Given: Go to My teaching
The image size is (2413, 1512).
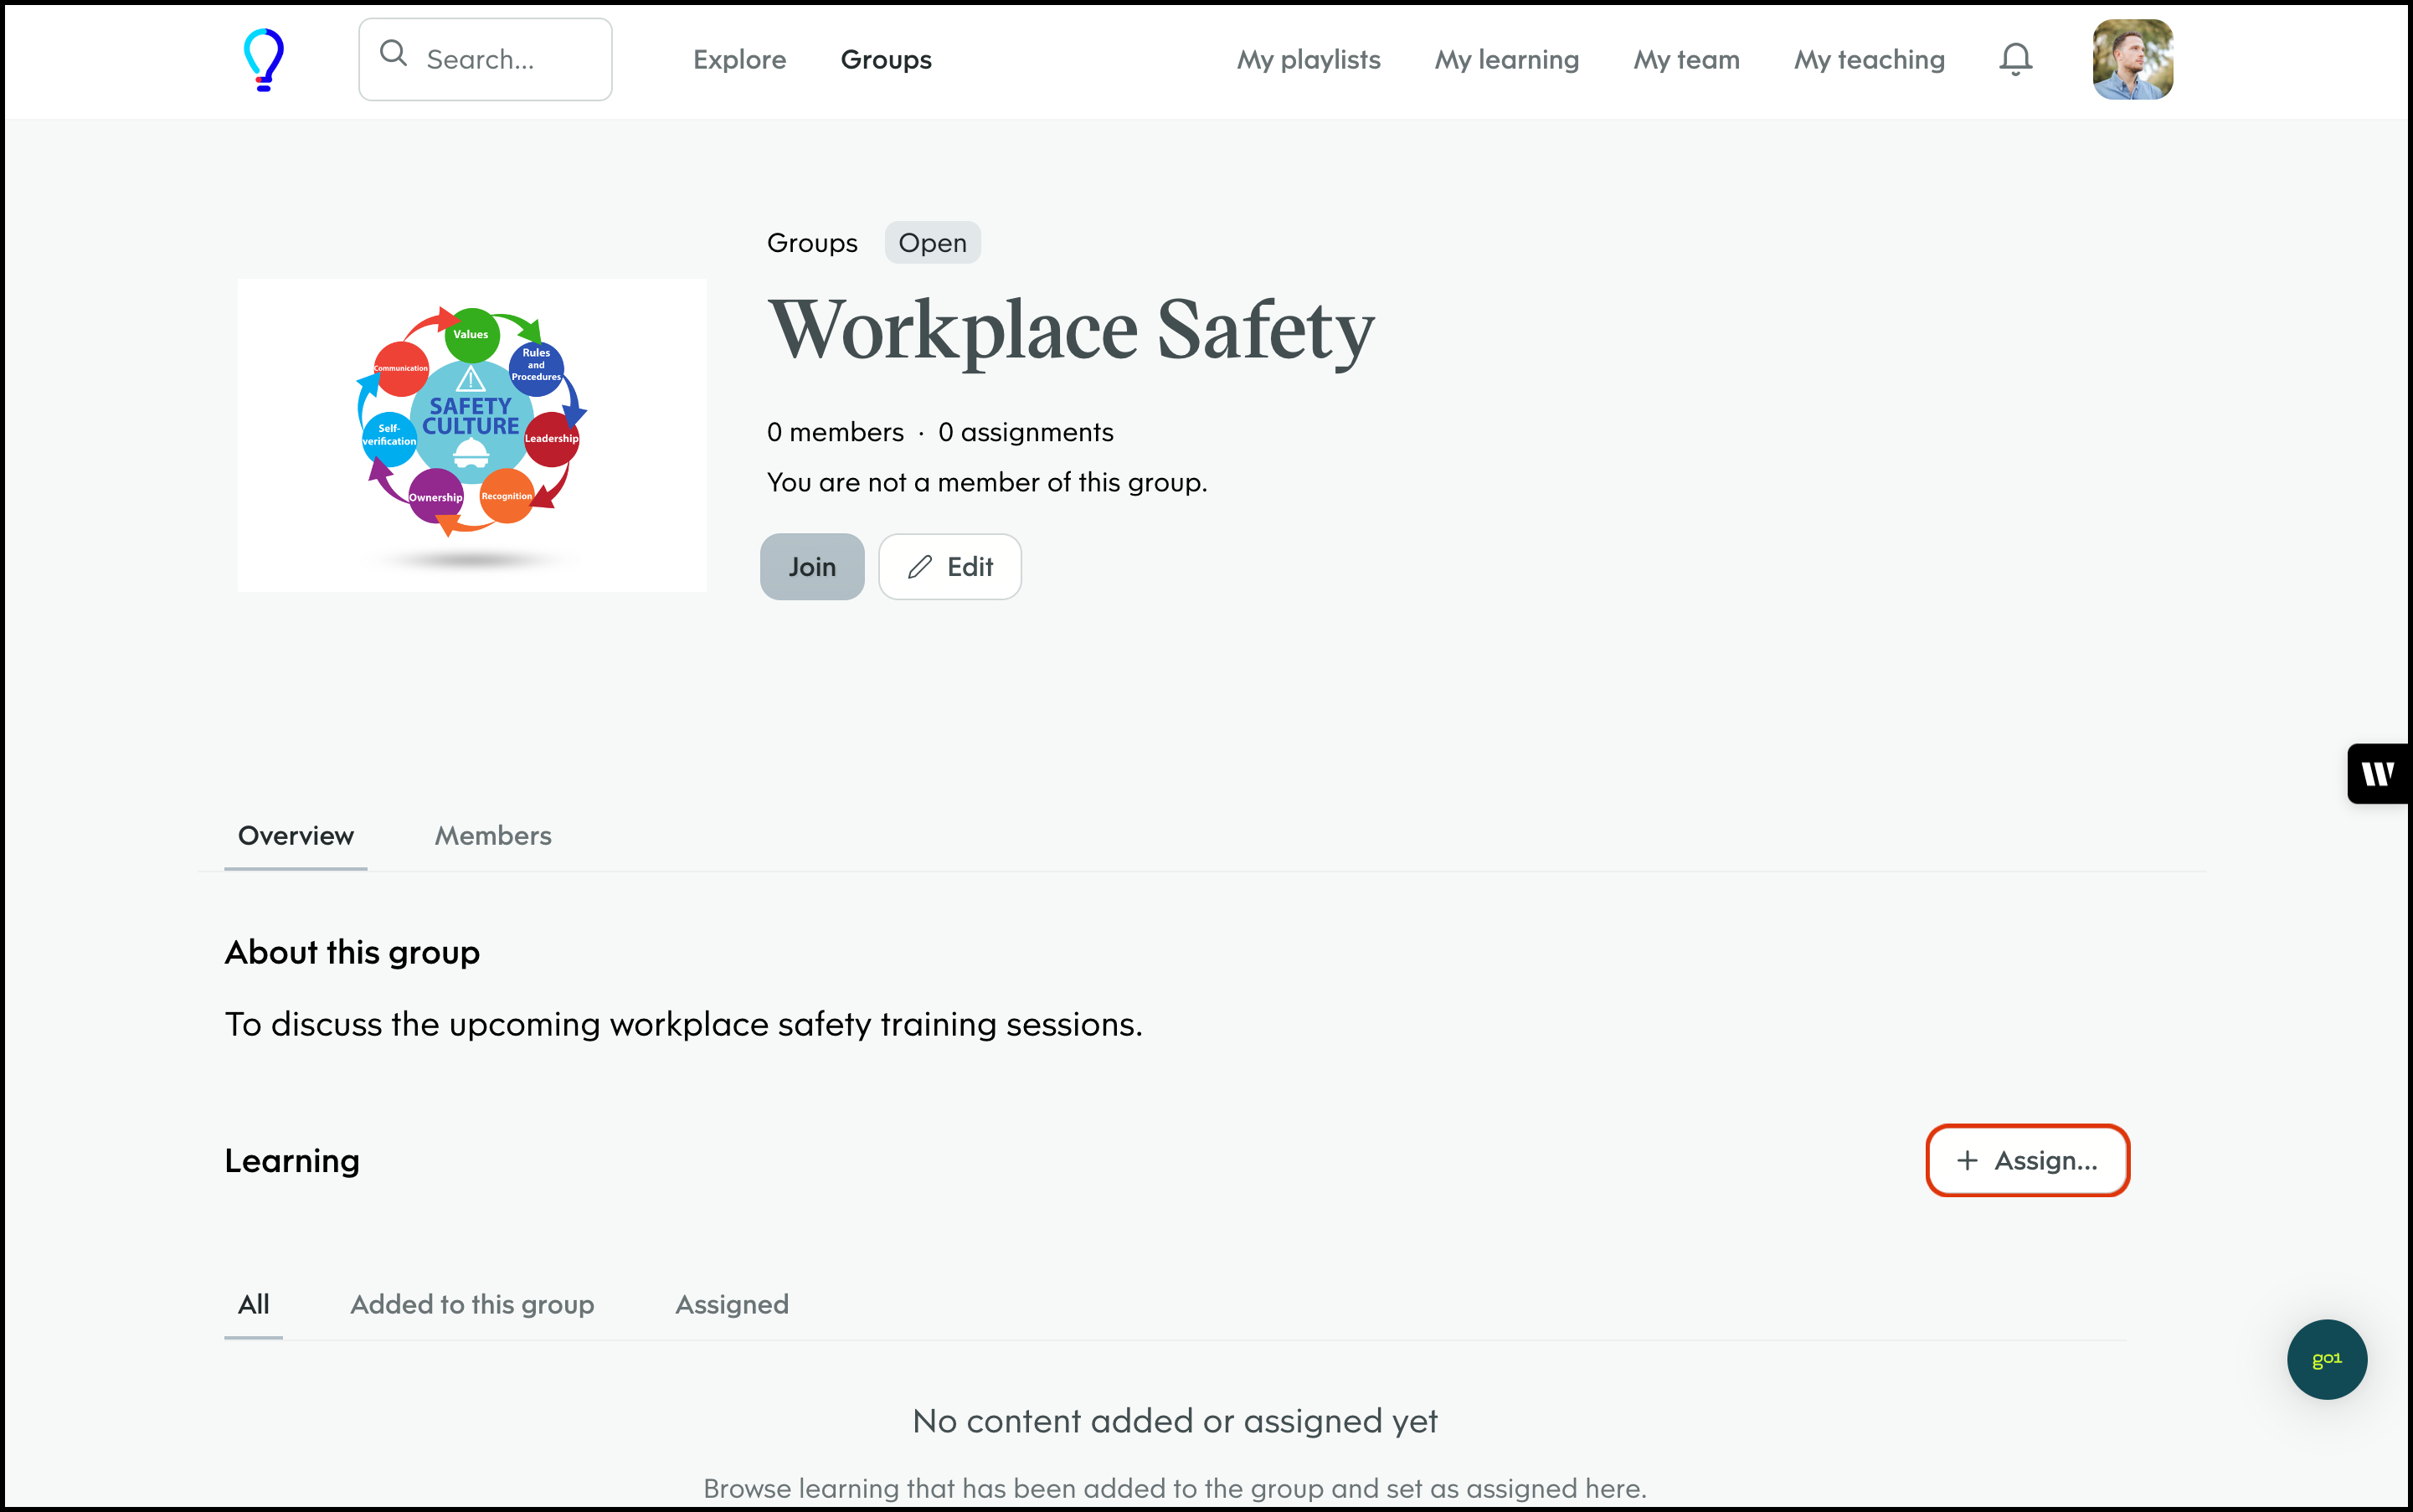Looking at the screenshot, I should tap(1868, 60).
